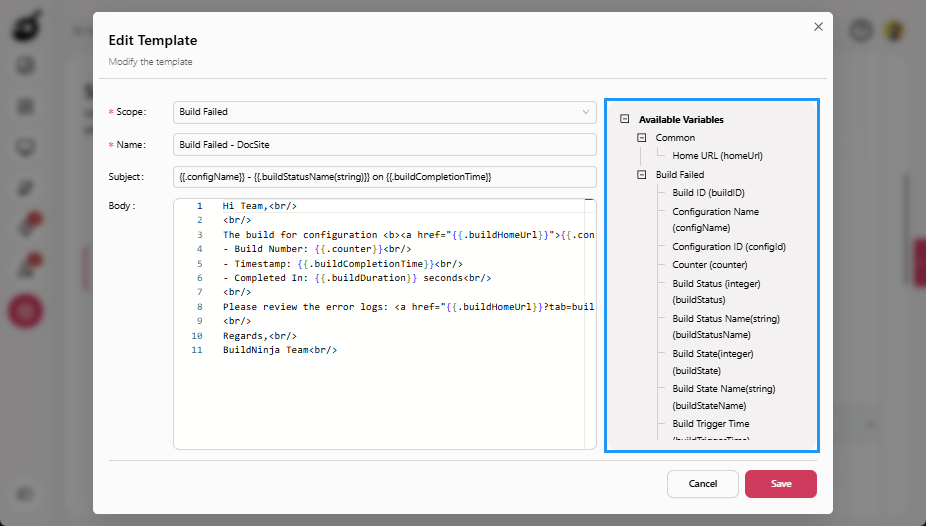Click body line 6 Completed In text
This screenshot has width=926, height=526.
click(x=357, y=278)
